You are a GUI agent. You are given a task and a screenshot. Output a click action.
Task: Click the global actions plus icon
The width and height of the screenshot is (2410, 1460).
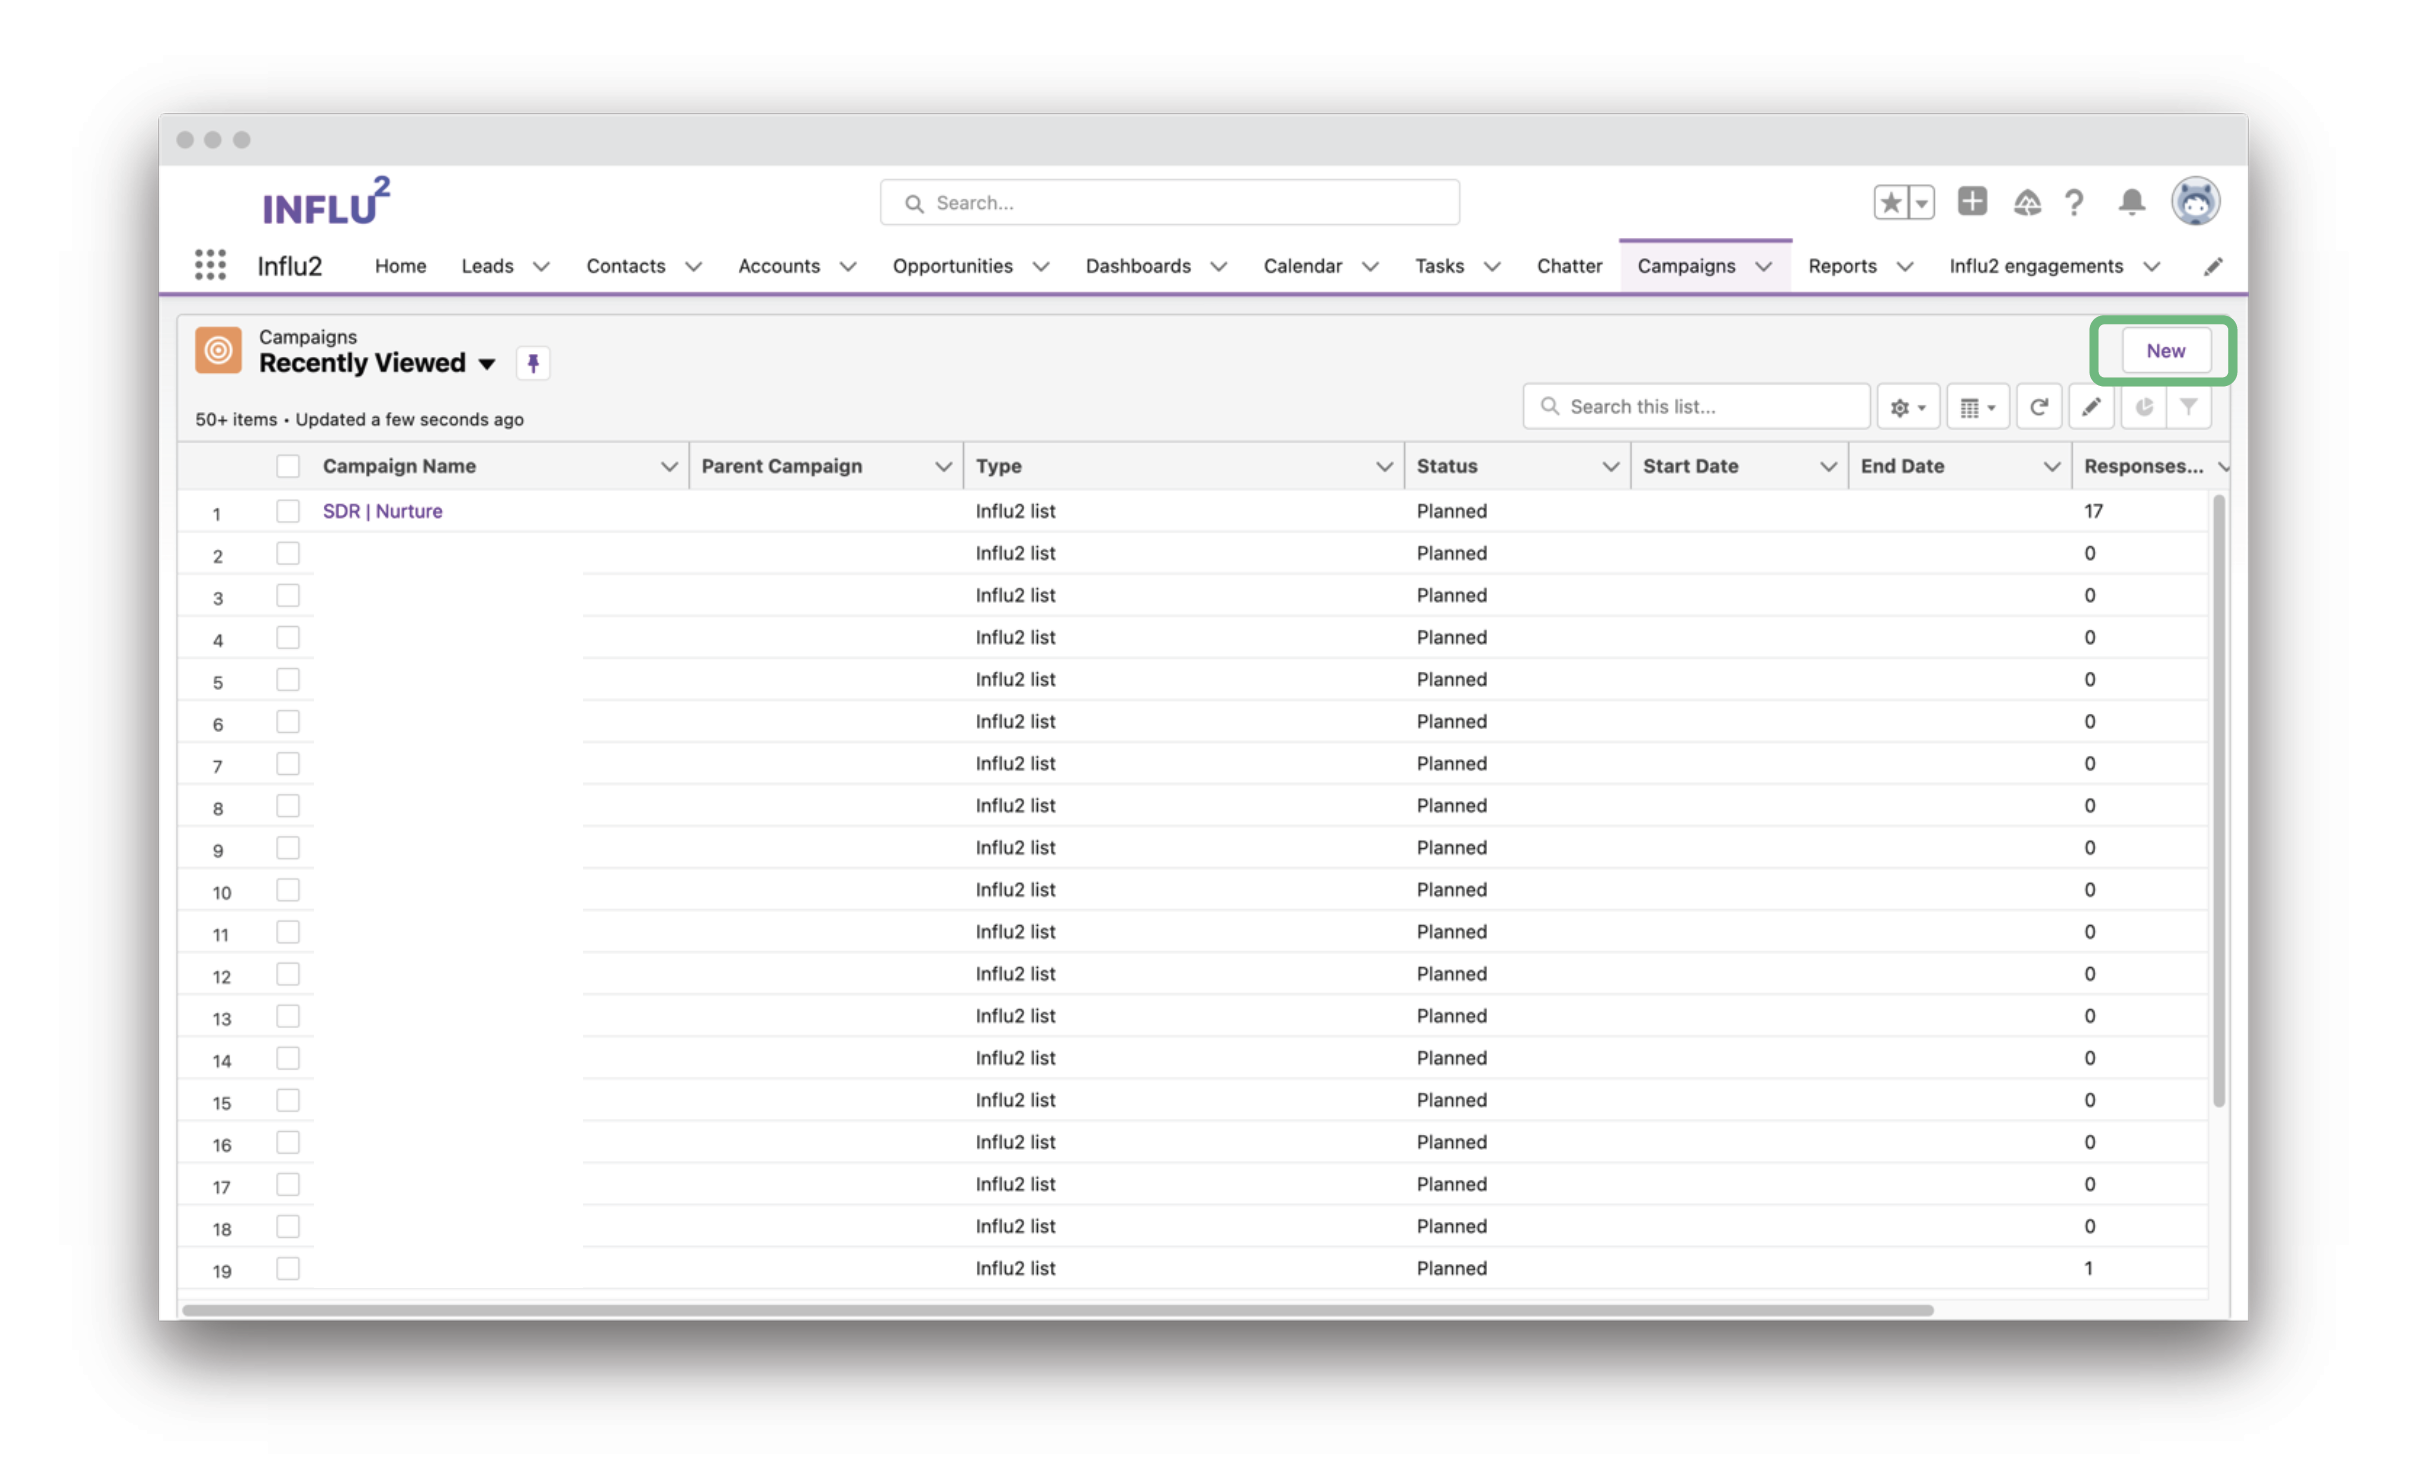[x=1971, y=202]
